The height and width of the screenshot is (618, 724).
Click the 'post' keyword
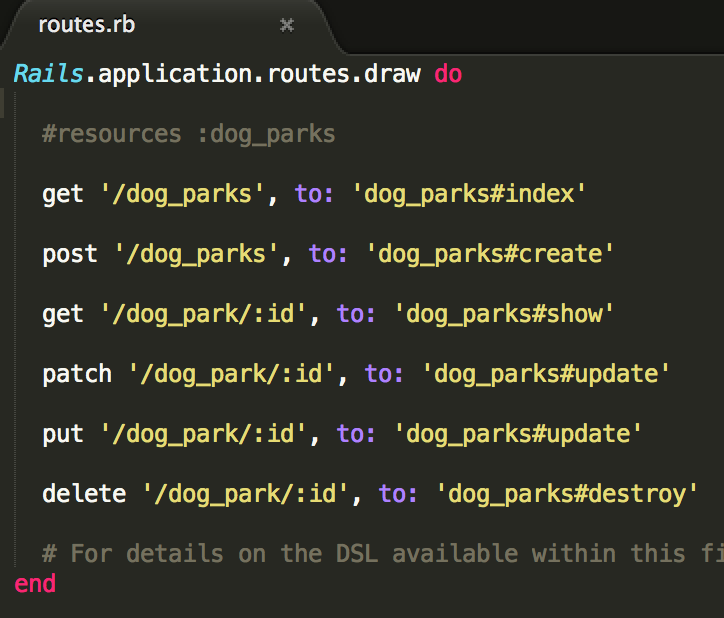pyautogui.click(x=70, y=254)
